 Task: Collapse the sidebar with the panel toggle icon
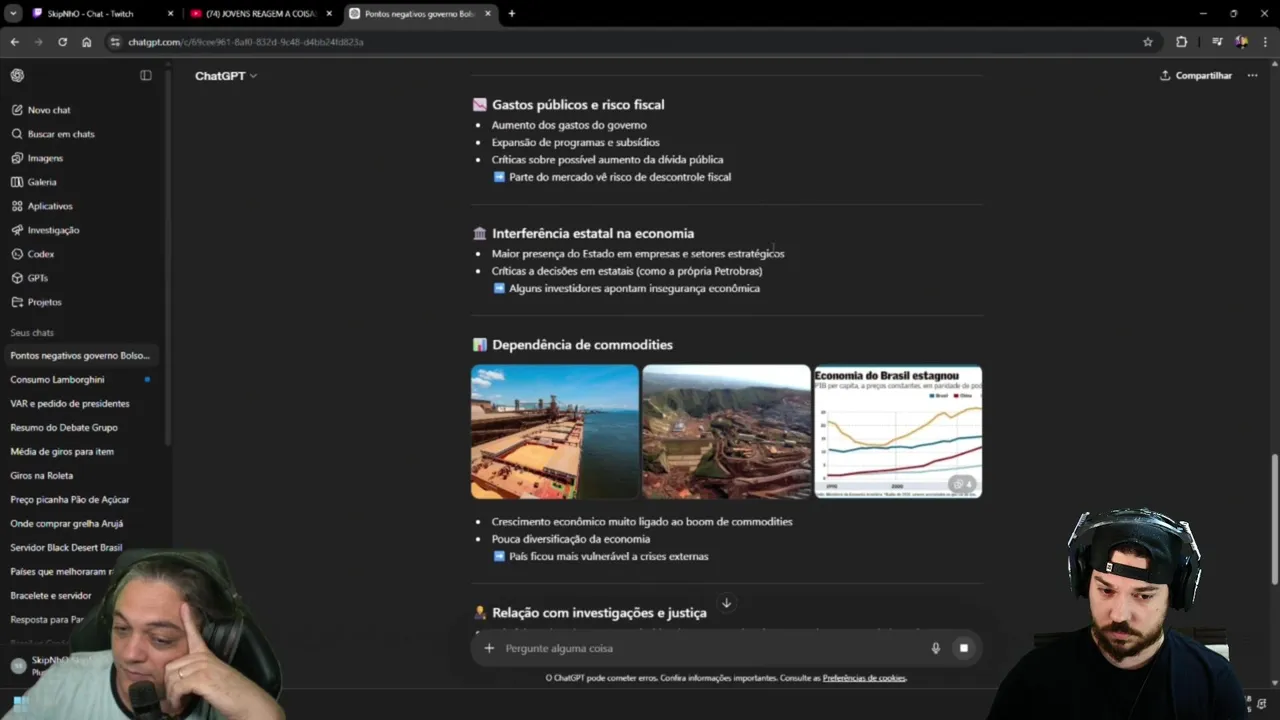146,75
